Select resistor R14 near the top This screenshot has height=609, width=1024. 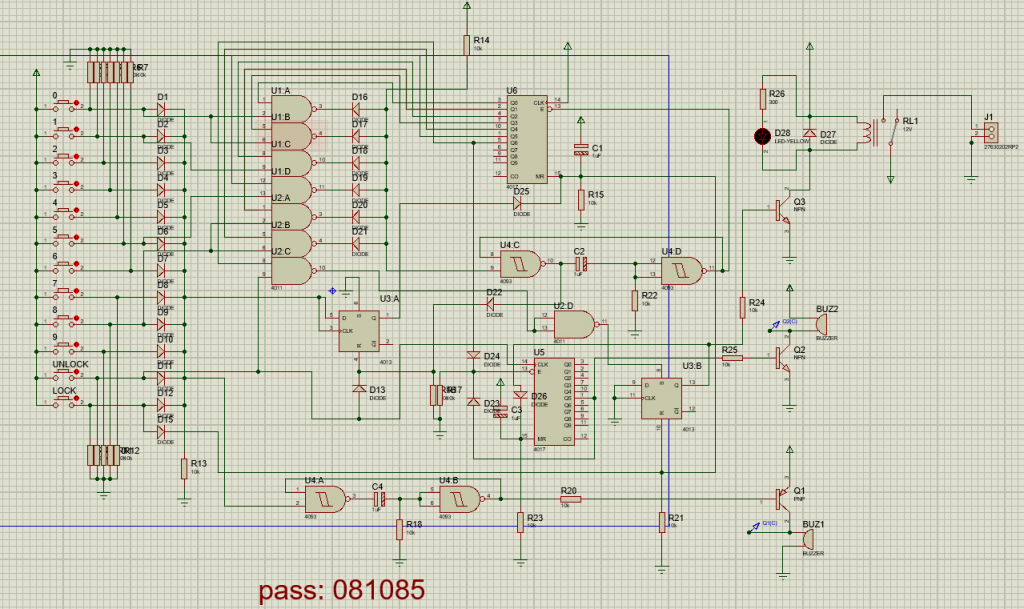[x=466, y=45]
